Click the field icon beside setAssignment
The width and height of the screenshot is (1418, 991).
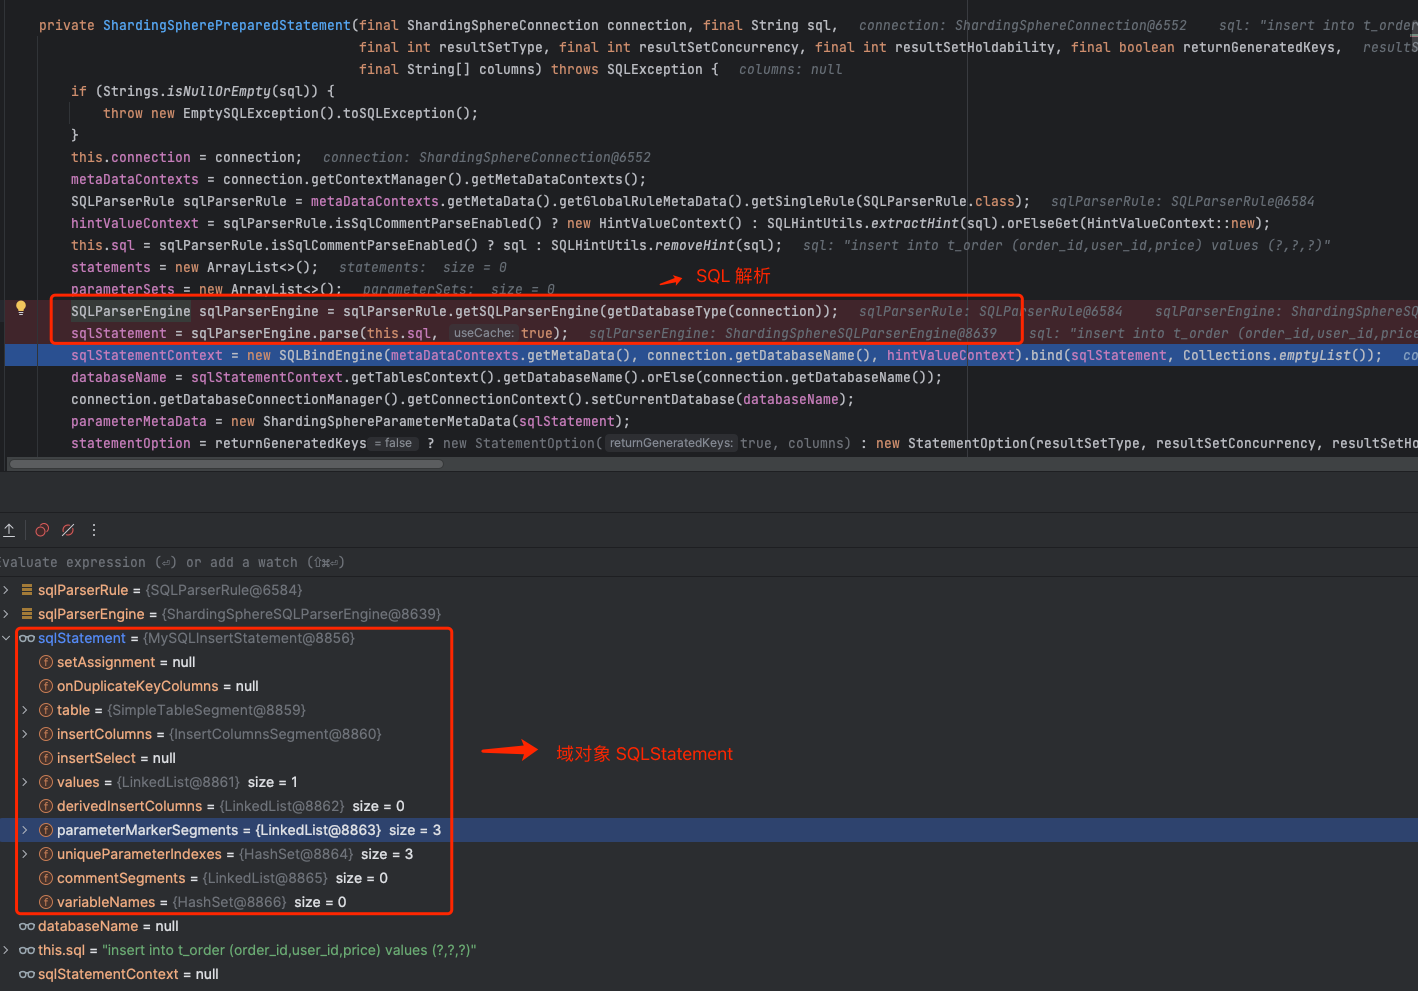point(46,662)
